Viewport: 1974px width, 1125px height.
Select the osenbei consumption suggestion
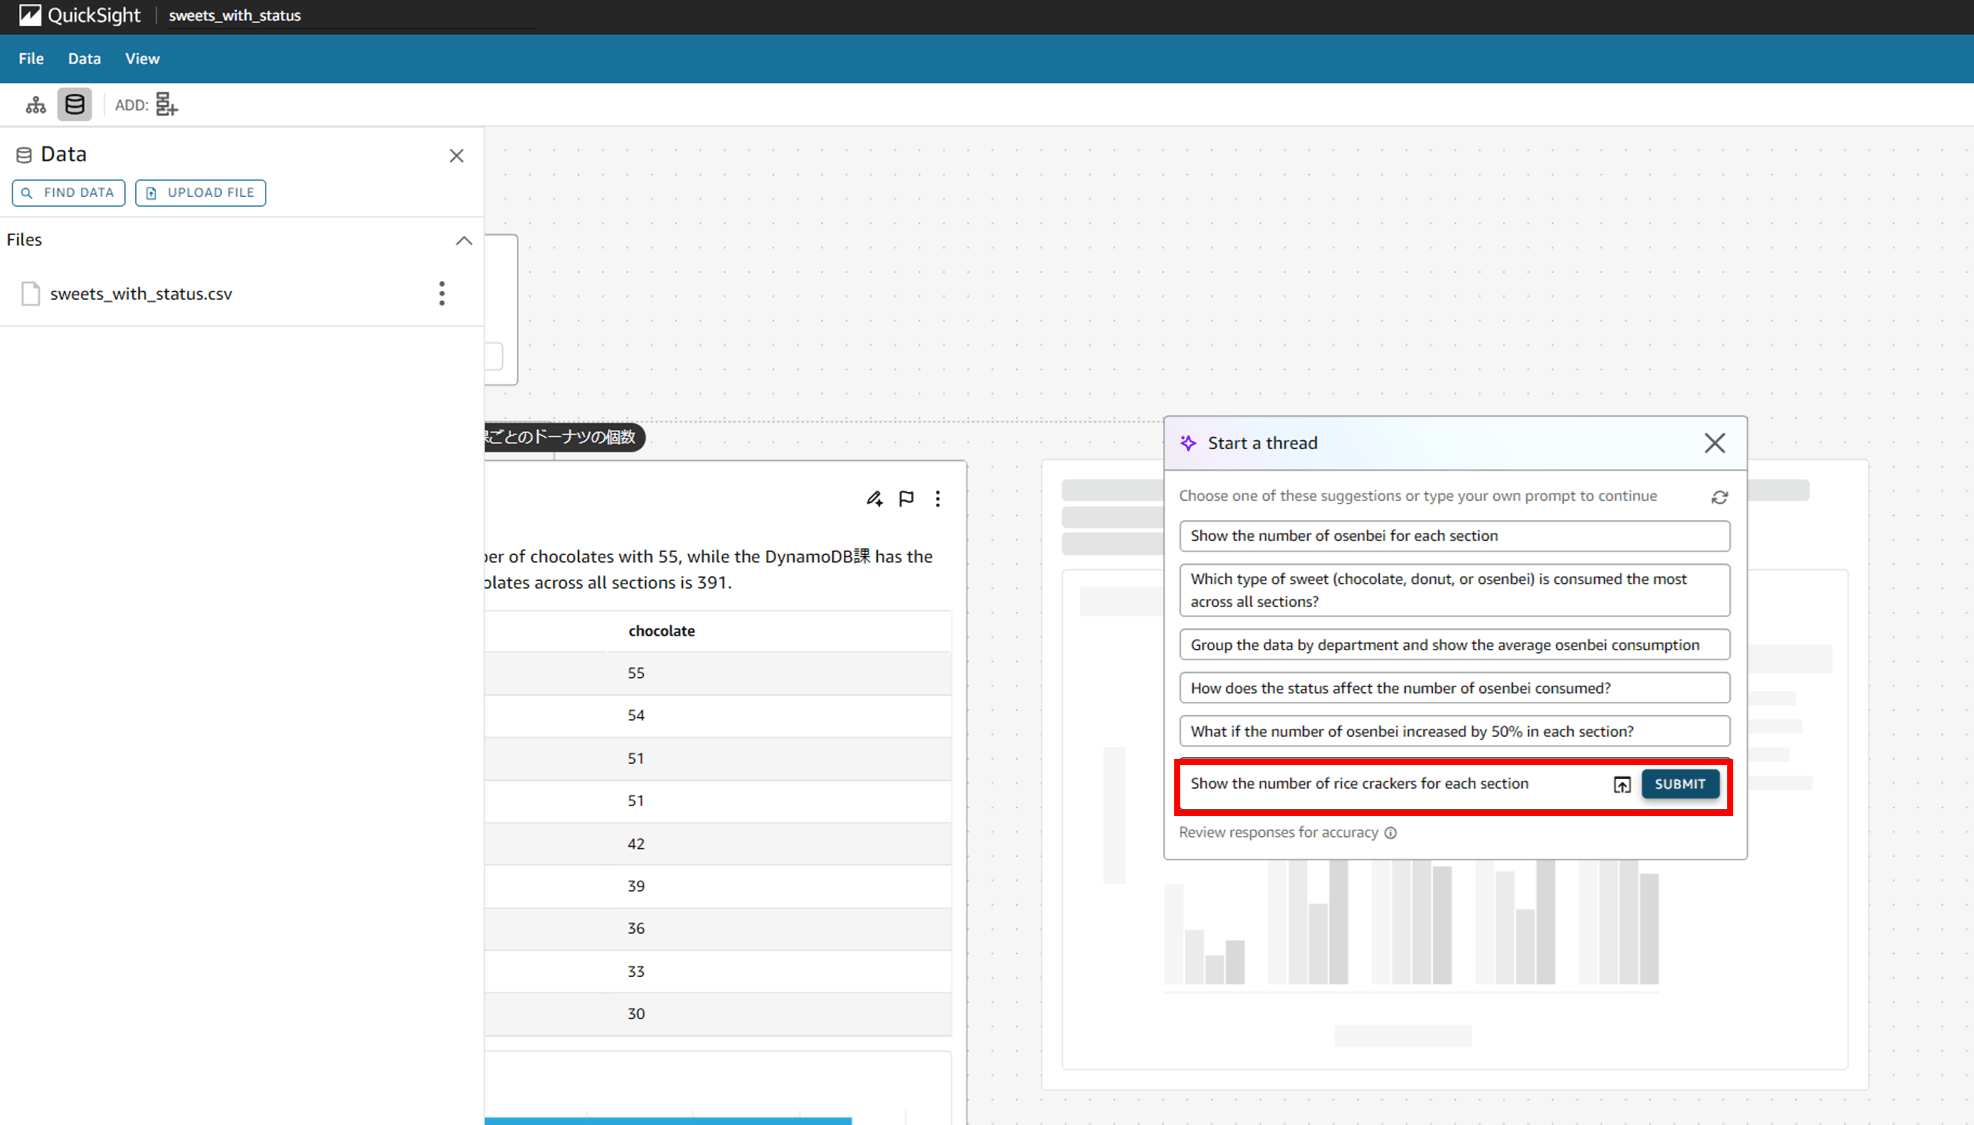point(1452,644)
